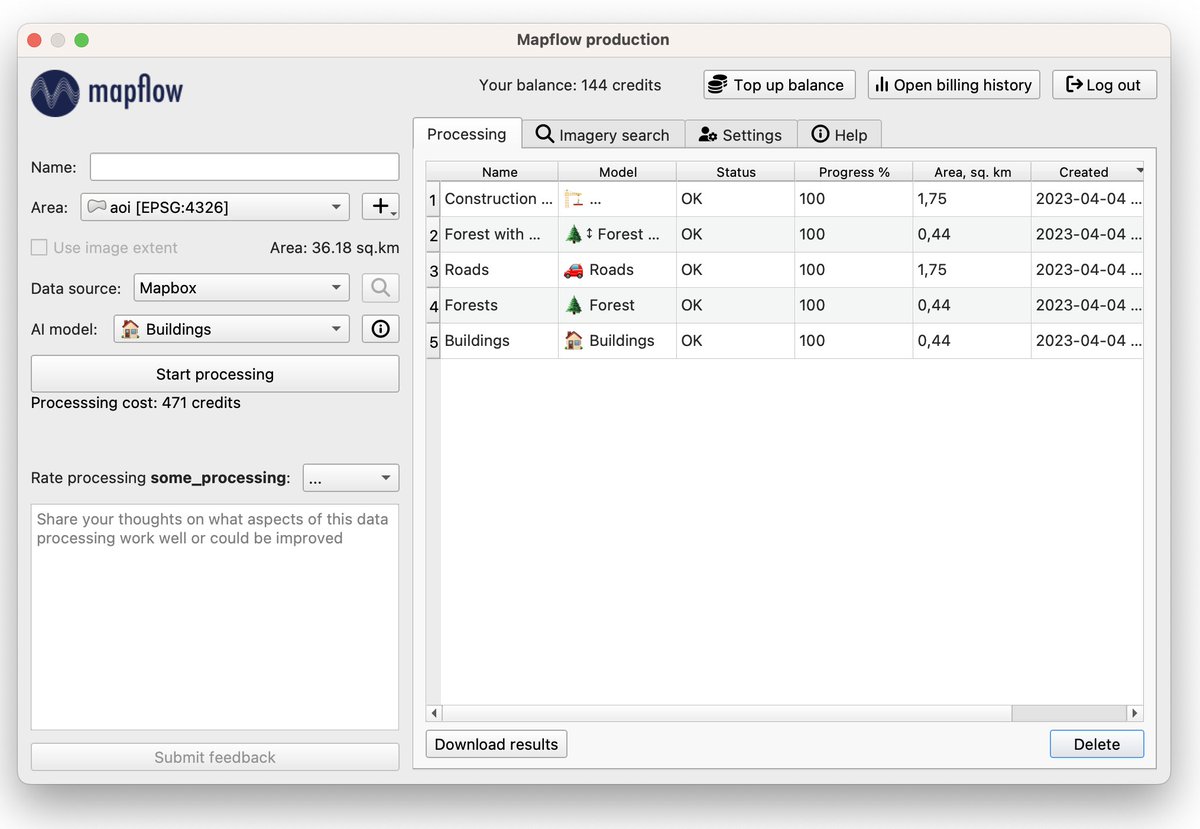Click the Submit feedback button
This screenshot has width=1200, height=829.
[x=215, y=757]
